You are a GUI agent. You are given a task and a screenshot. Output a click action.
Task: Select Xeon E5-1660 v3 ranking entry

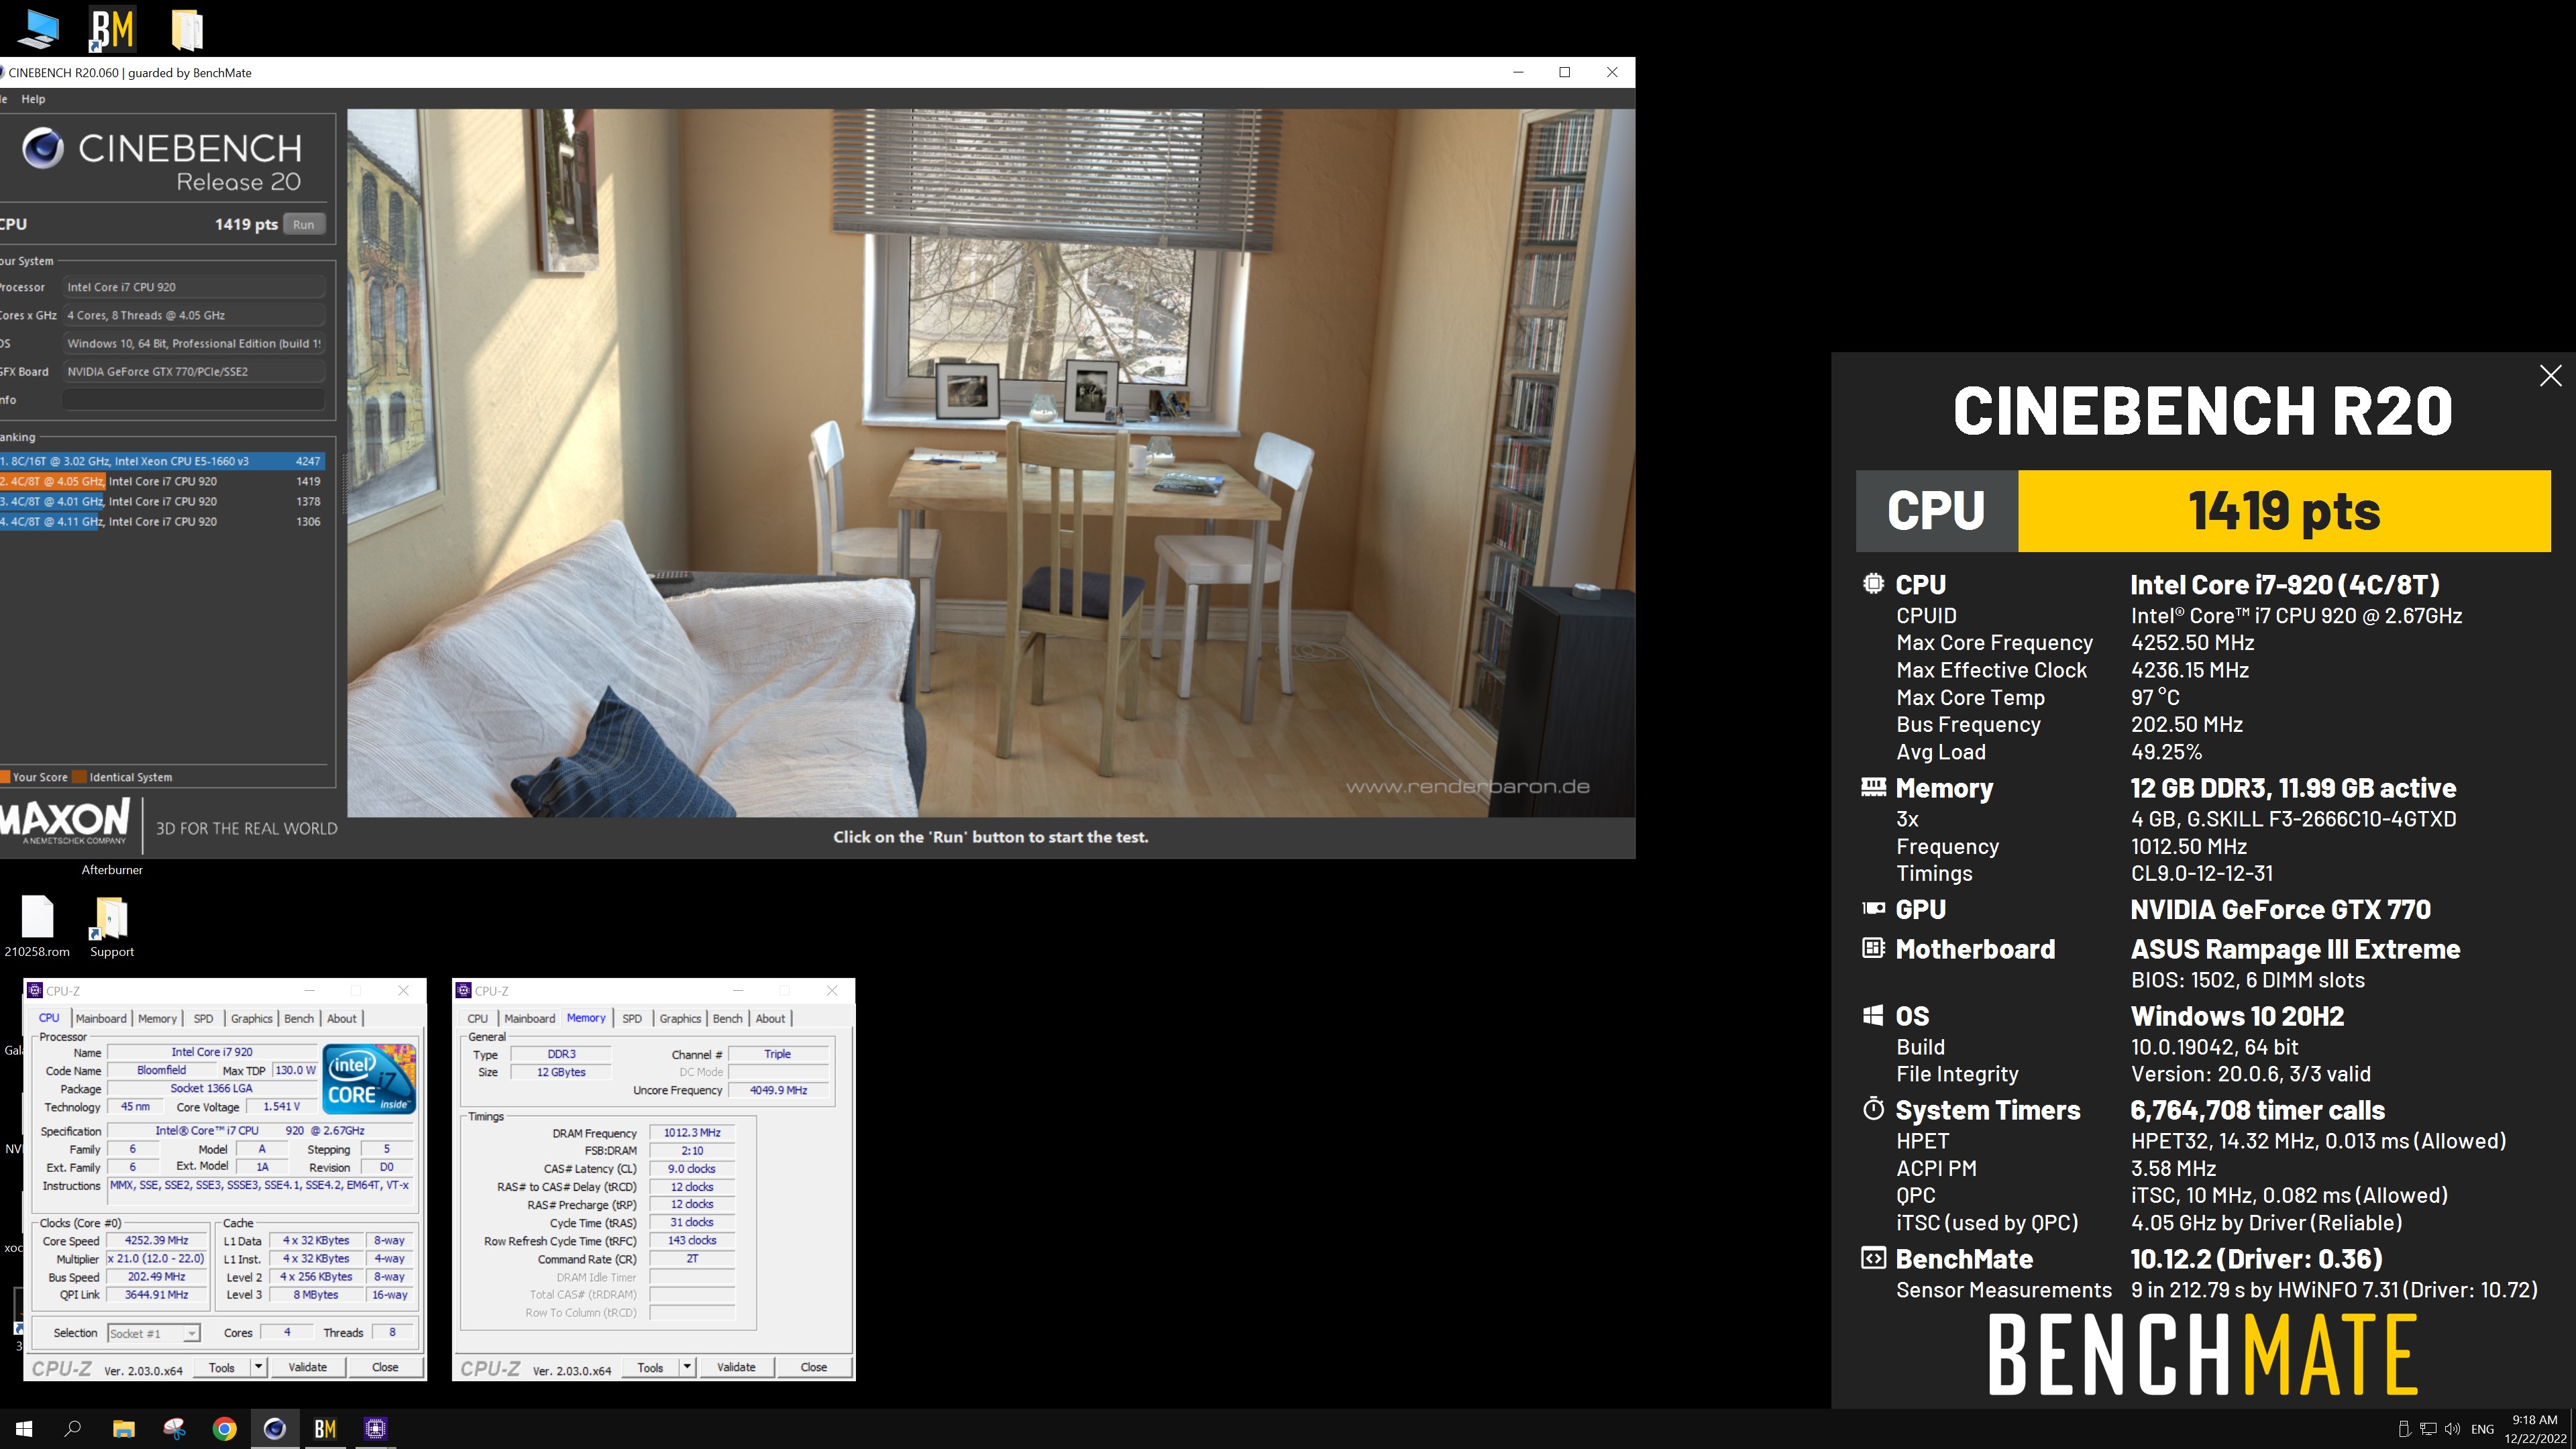click(x=162, y=461)
